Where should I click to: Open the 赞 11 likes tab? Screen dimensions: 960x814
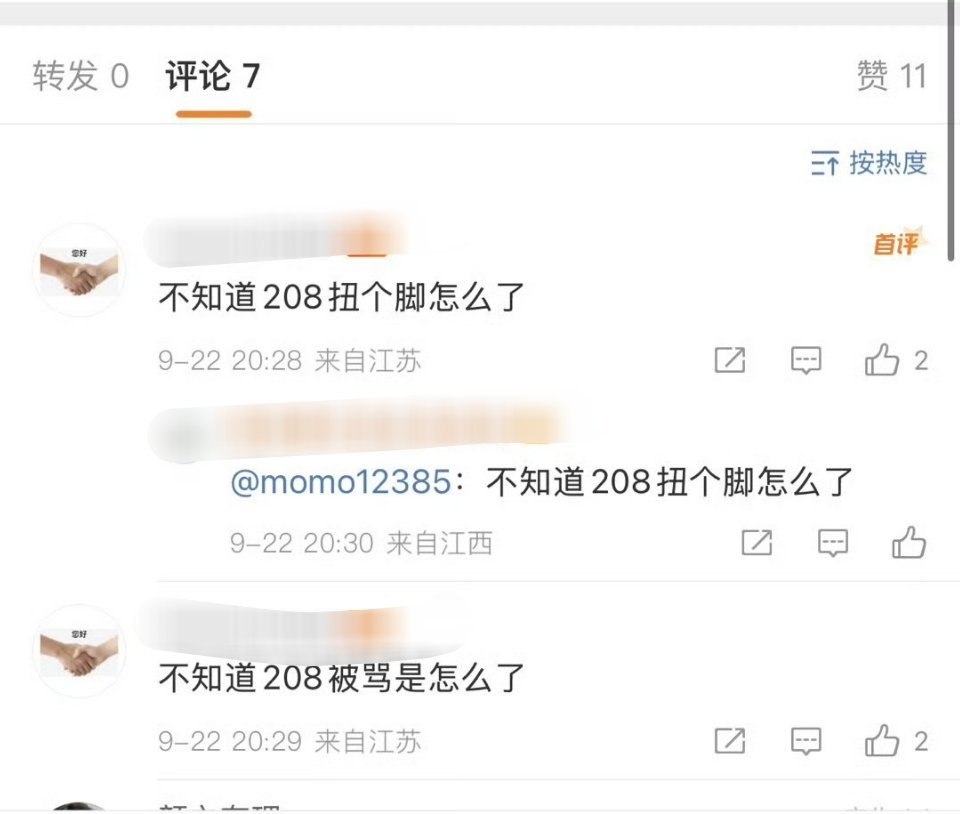tap(891, 77)
